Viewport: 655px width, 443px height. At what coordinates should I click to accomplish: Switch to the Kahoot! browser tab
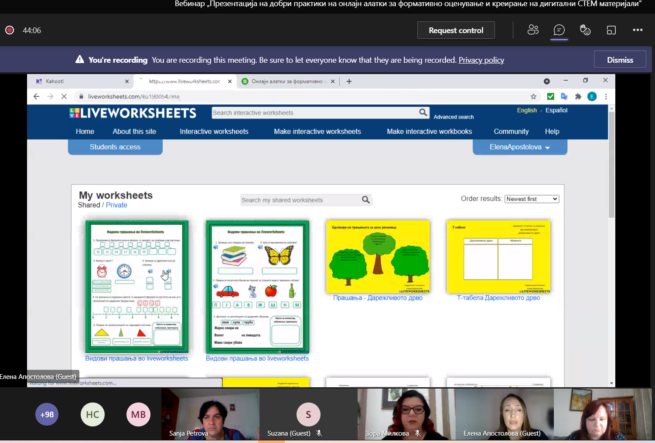coord(80,81)
